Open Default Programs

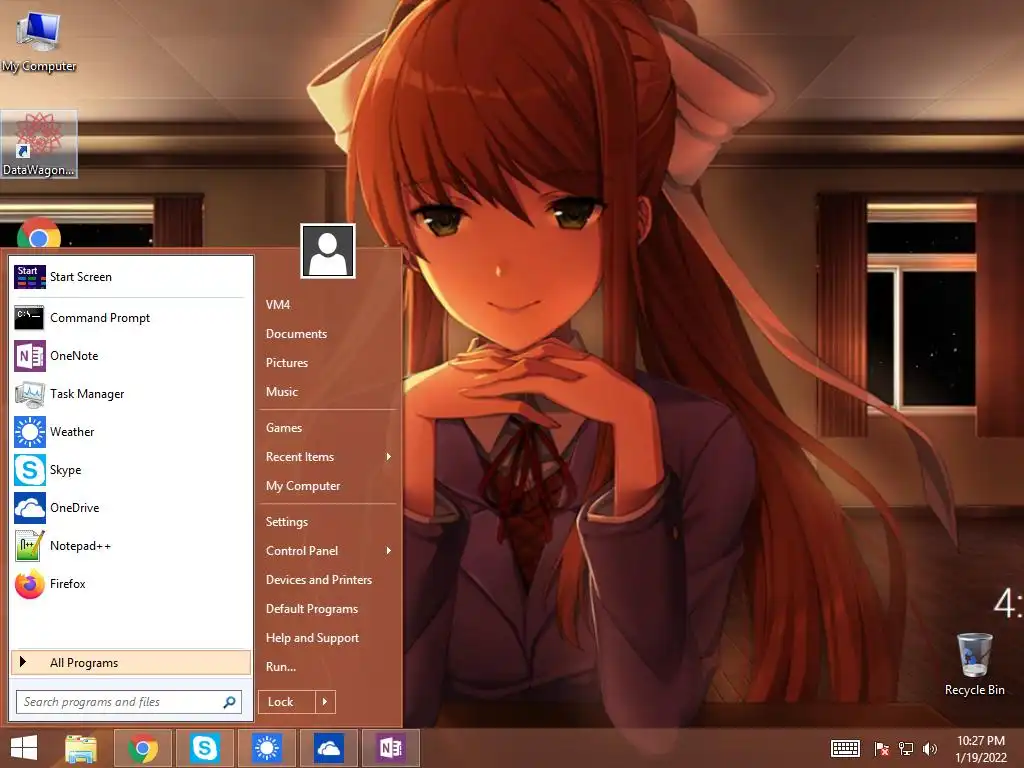(x=312, y=609)
